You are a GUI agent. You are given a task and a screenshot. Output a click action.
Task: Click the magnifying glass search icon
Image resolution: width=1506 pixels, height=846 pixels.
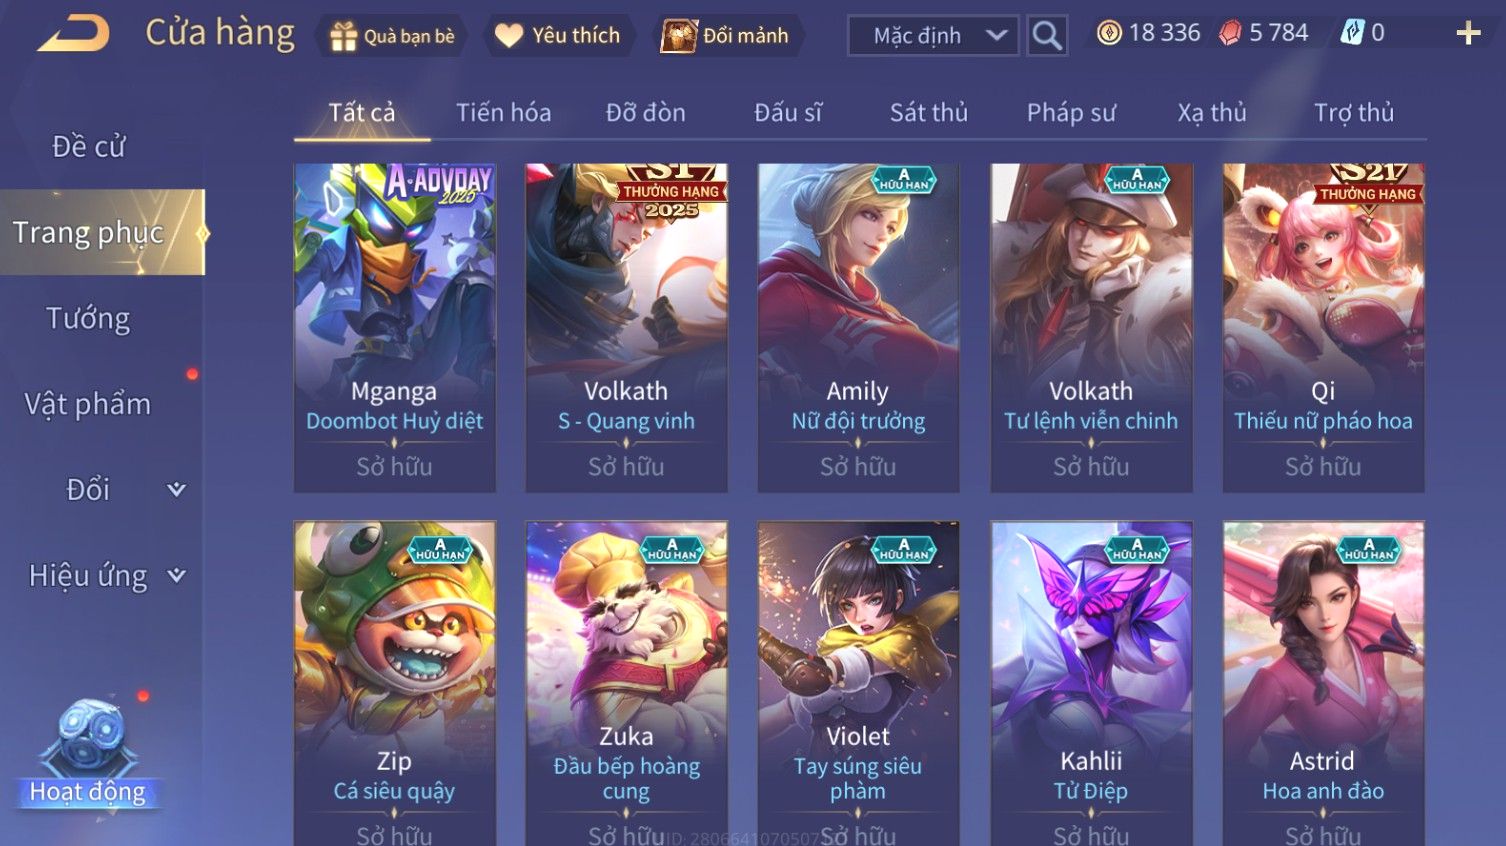point(1047,36)
